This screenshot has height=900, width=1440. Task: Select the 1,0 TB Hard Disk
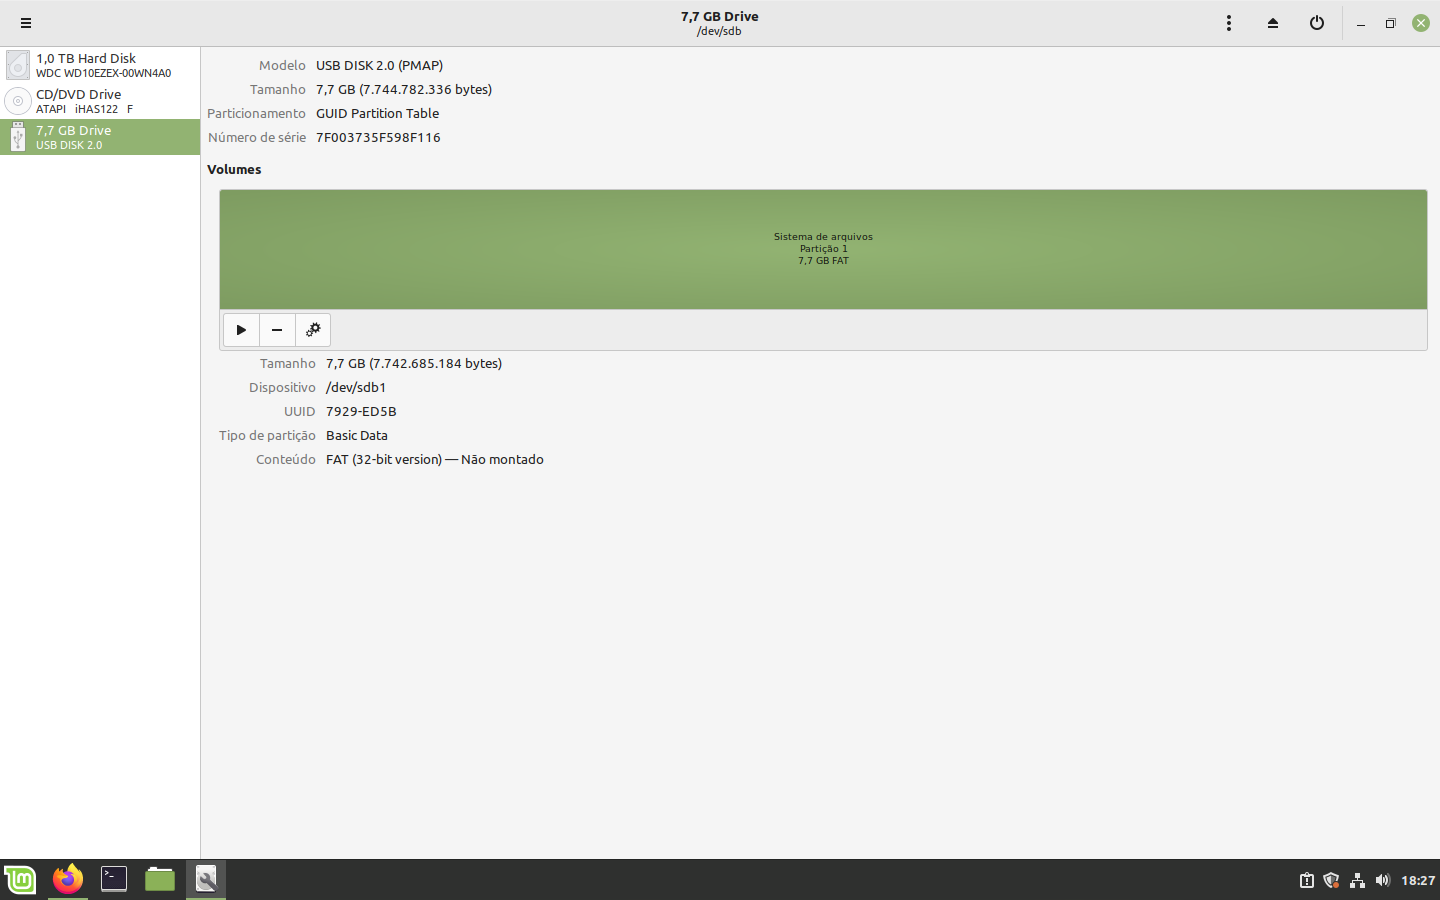tap(100, 65)
